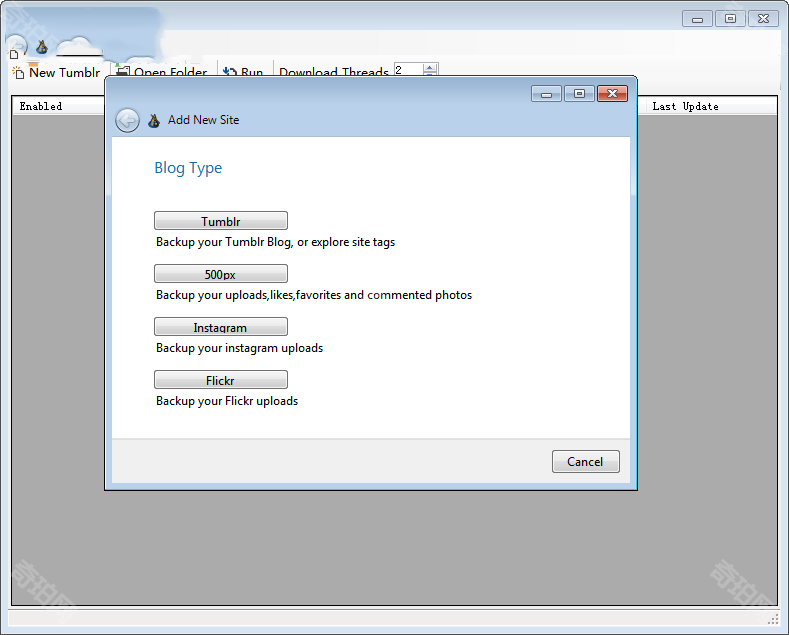Select the Flickr backup button
789x635 pixels.
pyautogui.click(x=220, y=379)
